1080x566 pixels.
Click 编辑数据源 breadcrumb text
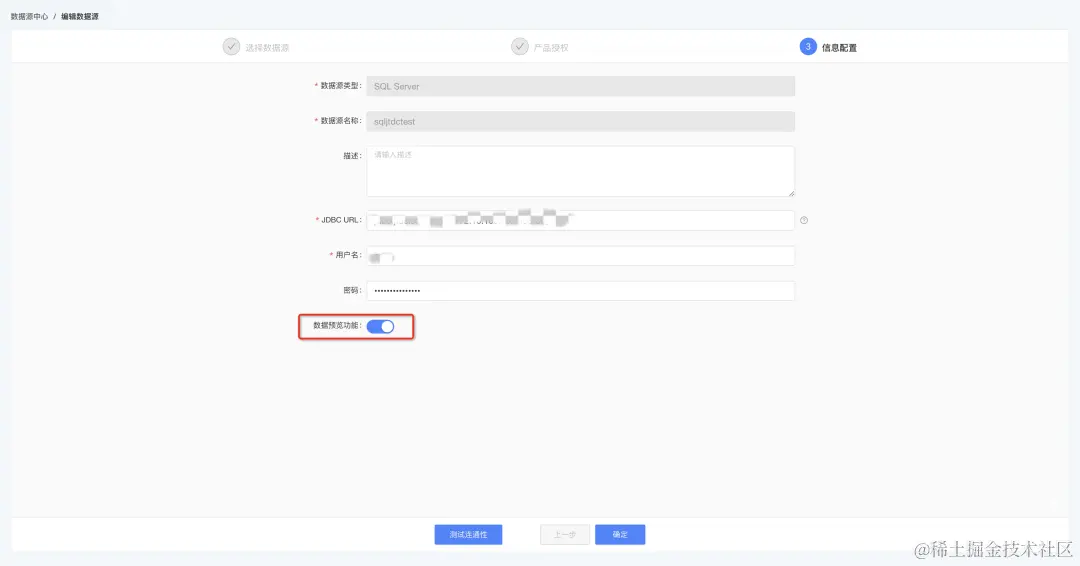pyautogui.click(x=80, y=17)
